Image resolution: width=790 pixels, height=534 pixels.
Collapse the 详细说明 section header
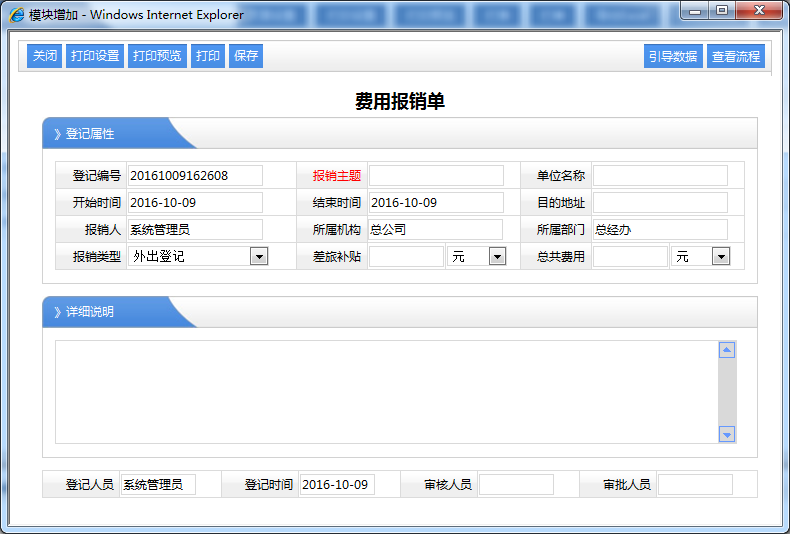[90, 312]
